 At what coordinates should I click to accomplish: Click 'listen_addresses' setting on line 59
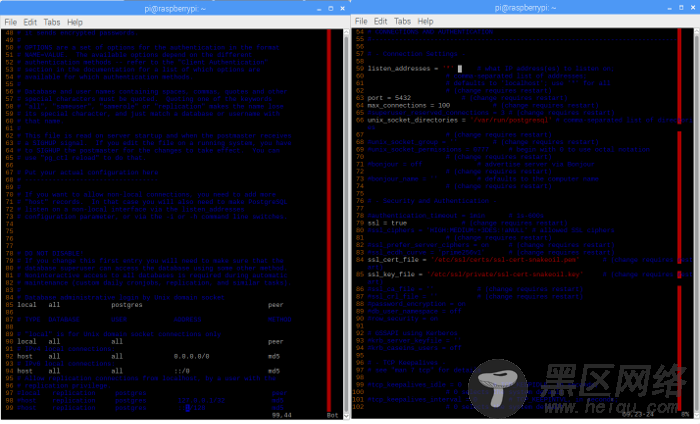(x=399, y=68)
